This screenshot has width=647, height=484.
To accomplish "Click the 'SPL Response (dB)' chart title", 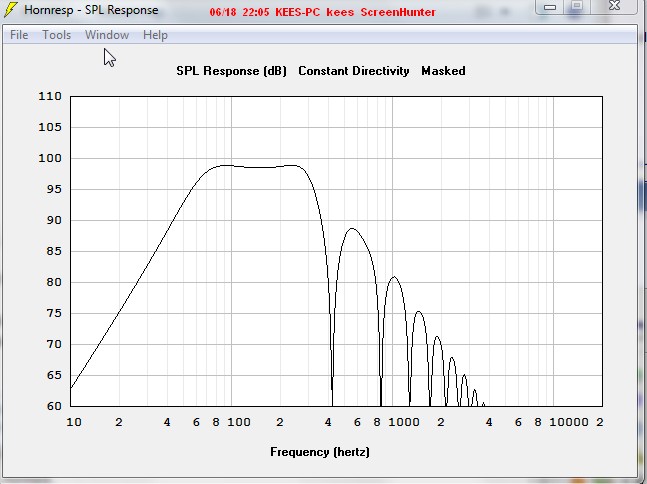I will 231,71.
